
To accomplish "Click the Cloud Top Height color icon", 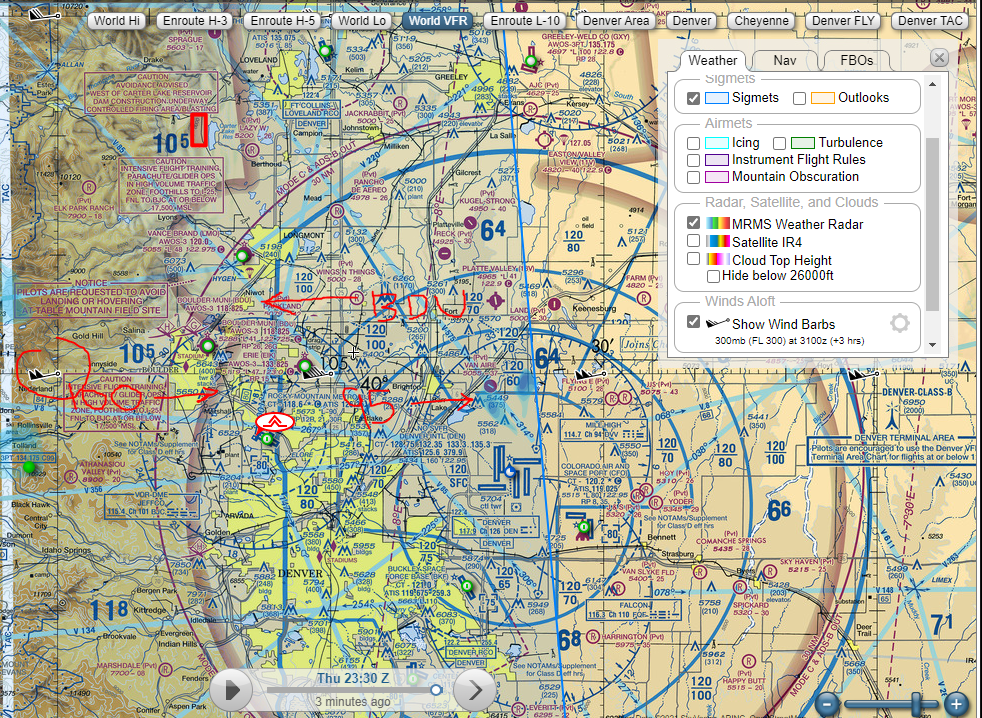I will 718,259.
